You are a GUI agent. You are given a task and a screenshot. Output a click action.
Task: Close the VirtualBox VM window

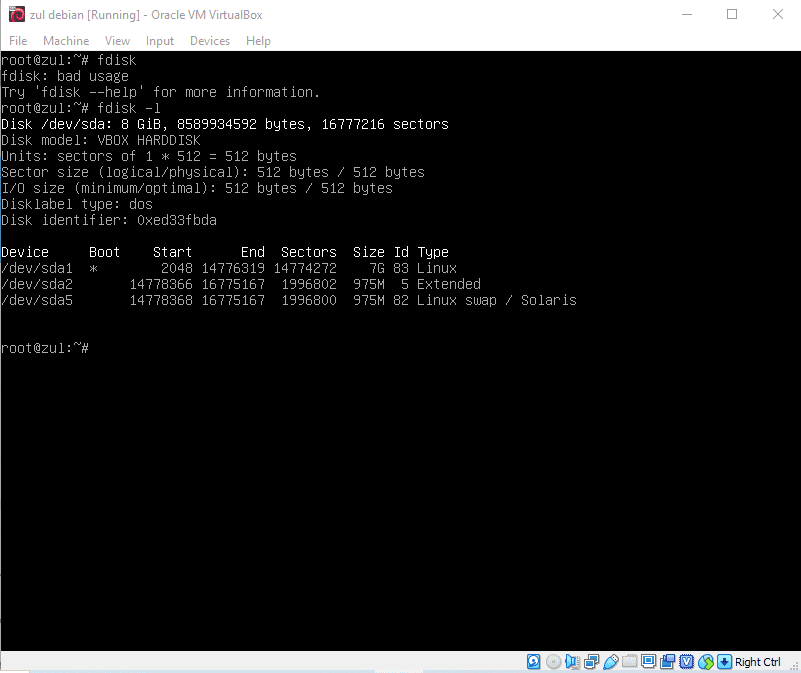[778, 14]
